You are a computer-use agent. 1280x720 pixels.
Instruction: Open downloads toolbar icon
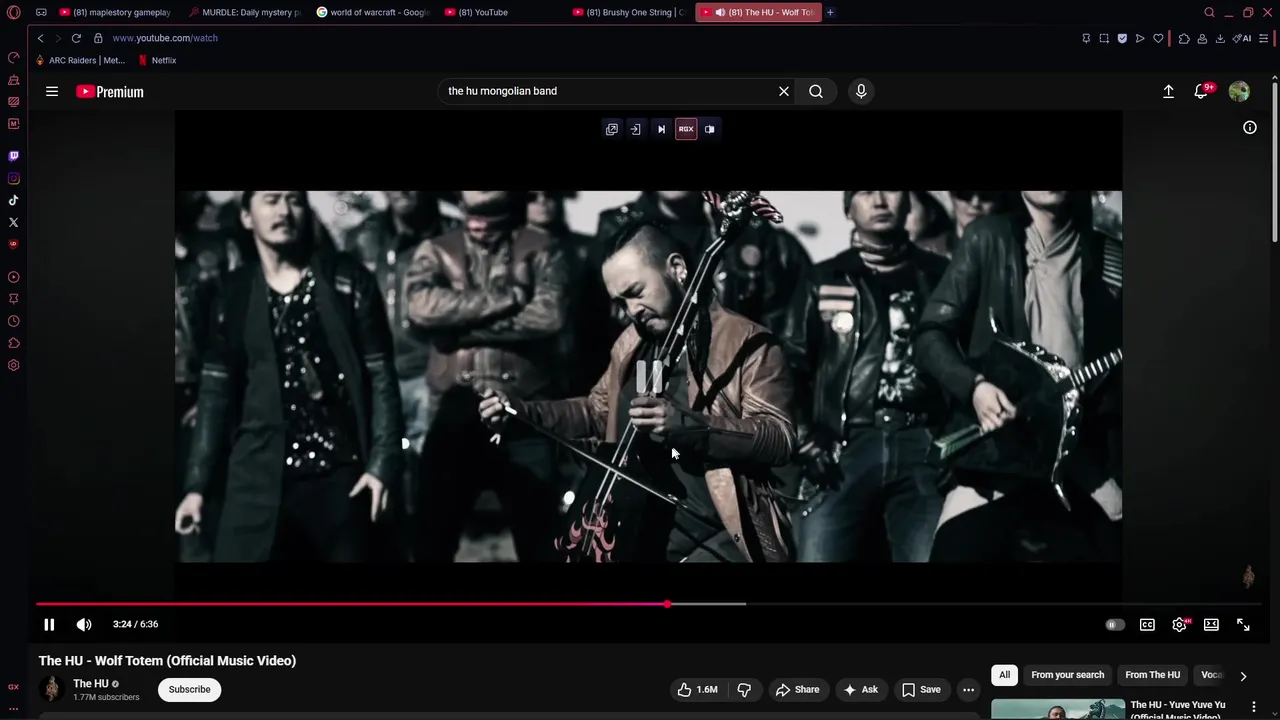(x=1220, y=38)
